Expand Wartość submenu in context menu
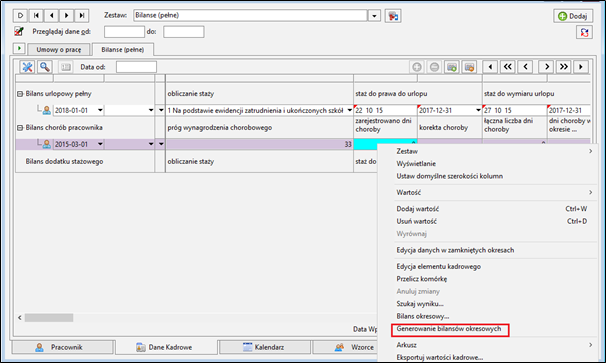 point(591,193)
